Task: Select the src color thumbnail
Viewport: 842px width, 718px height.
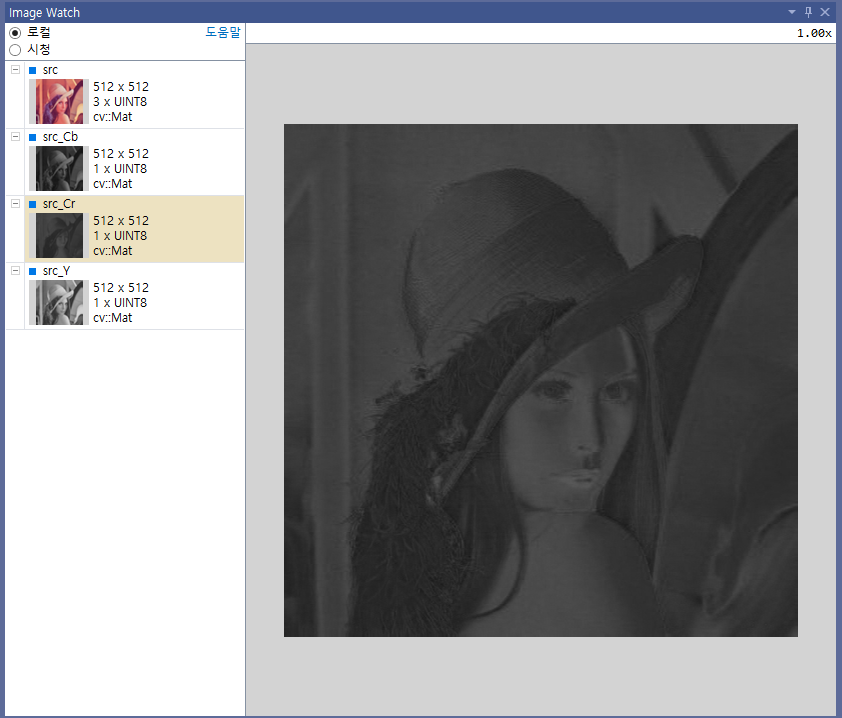Action: coord(59,101)
